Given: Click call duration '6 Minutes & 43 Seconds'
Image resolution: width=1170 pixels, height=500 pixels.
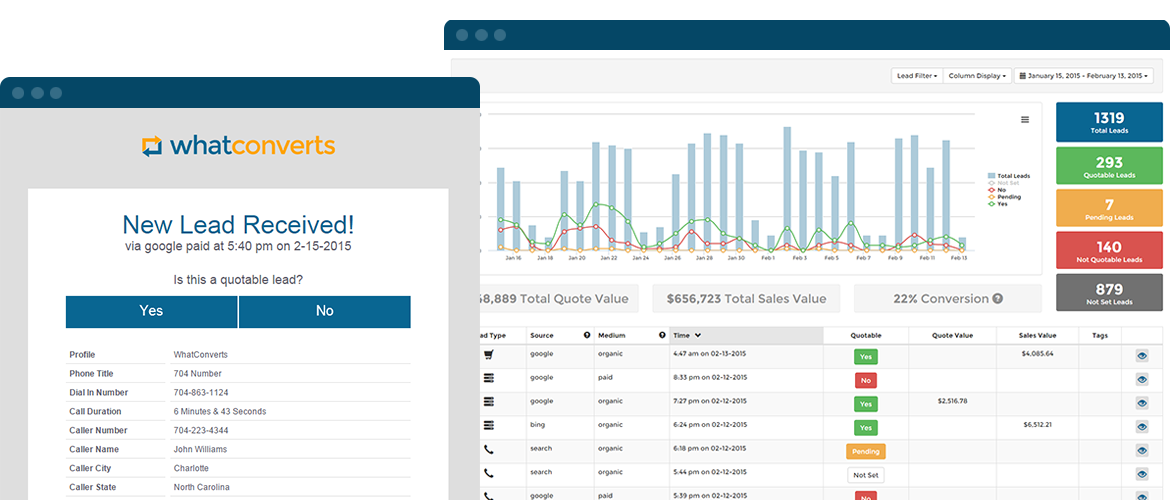Looking at the screenshot, I should point(219,411).
